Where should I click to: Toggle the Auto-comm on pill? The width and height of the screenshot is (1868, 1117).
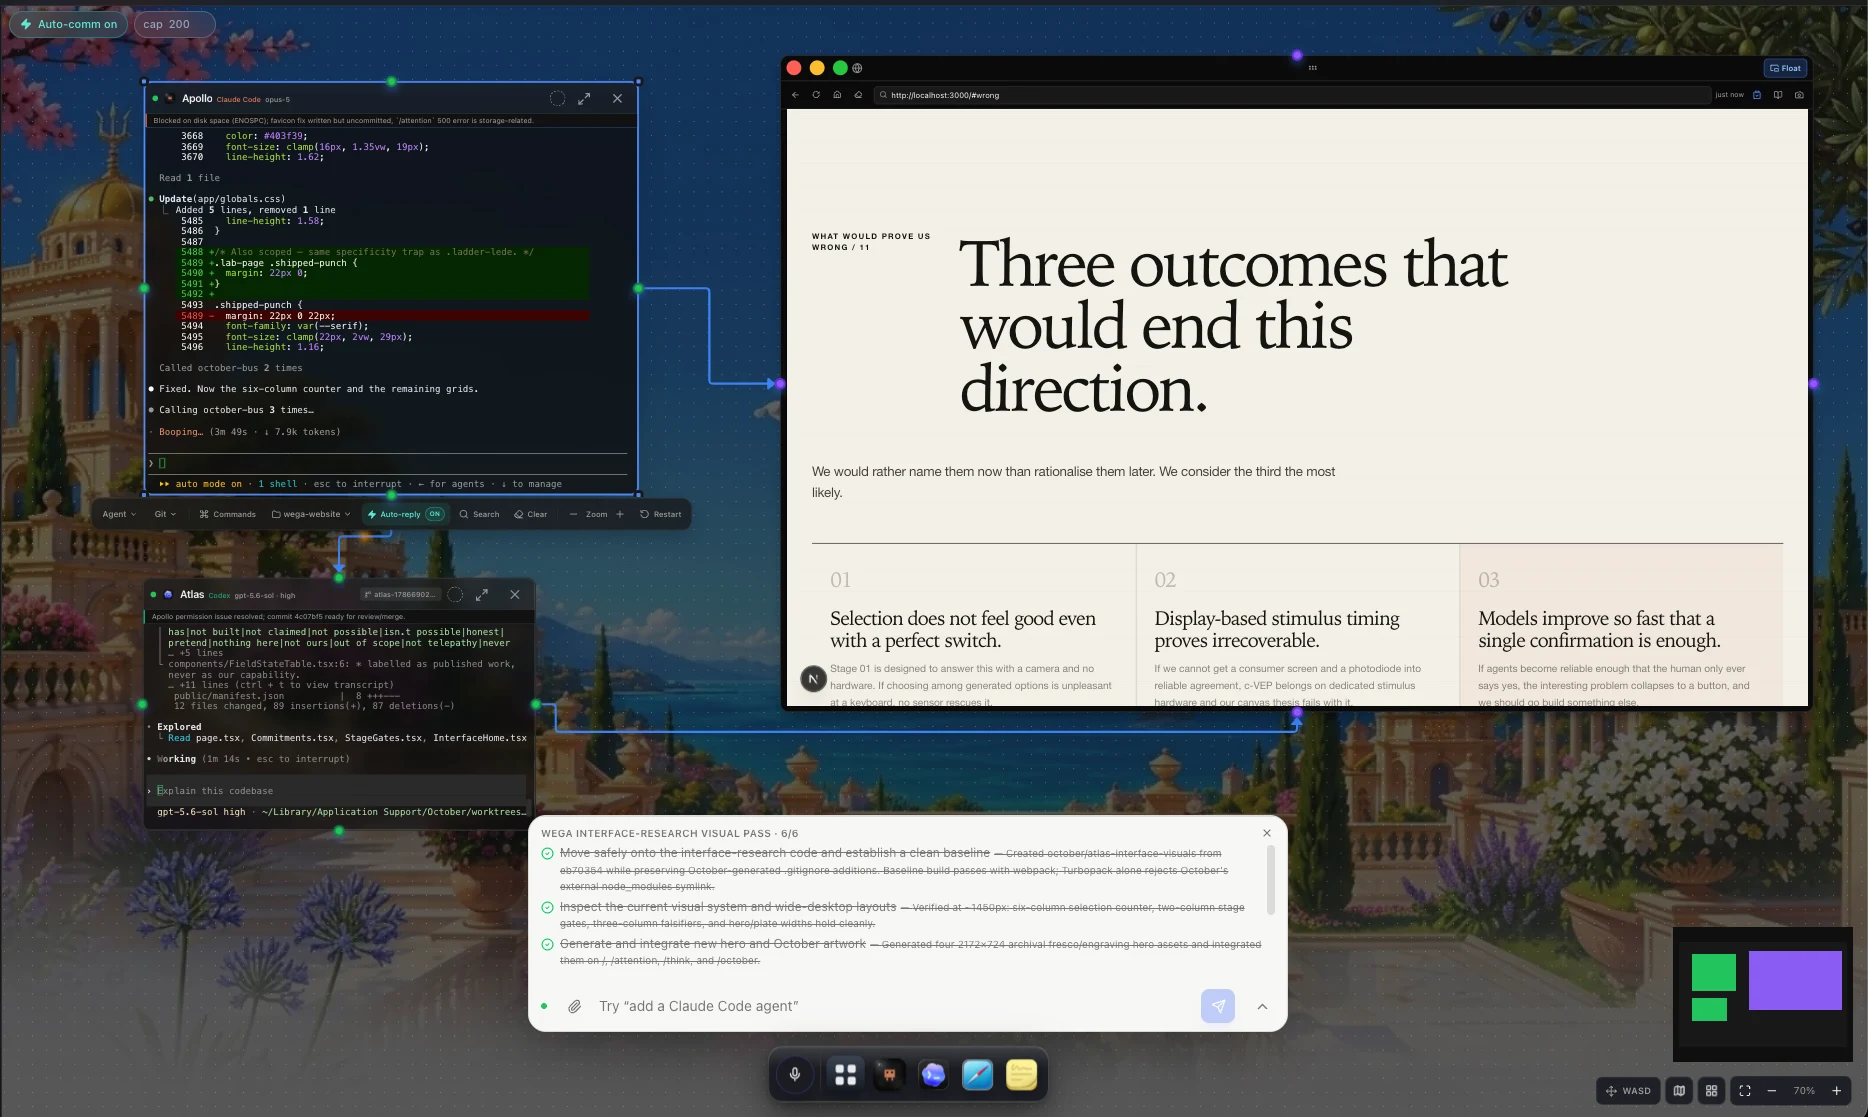pos(68,24)
